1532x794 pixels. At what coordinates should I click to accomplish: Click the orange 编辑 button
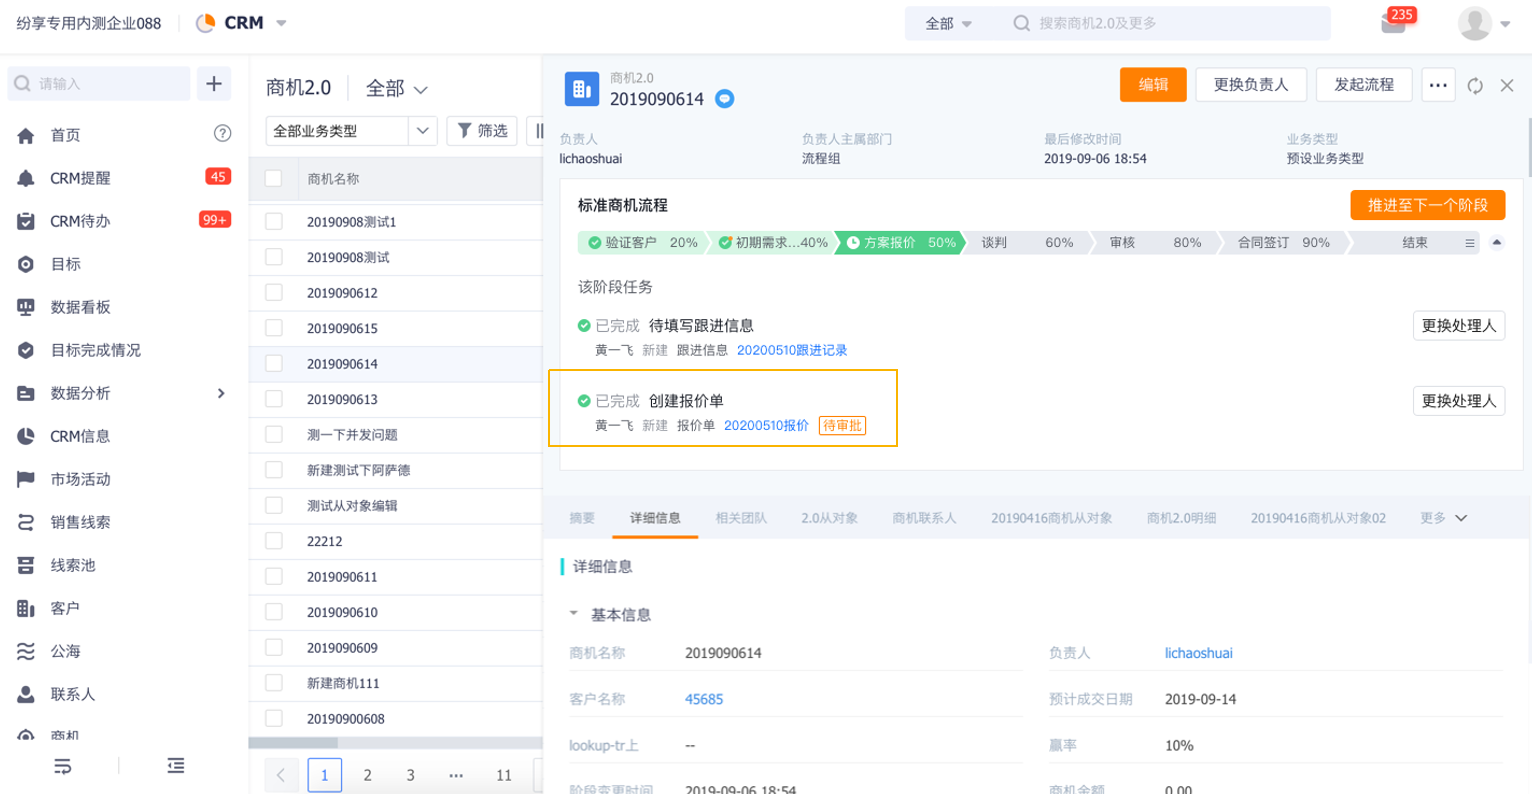point(1153,85)
